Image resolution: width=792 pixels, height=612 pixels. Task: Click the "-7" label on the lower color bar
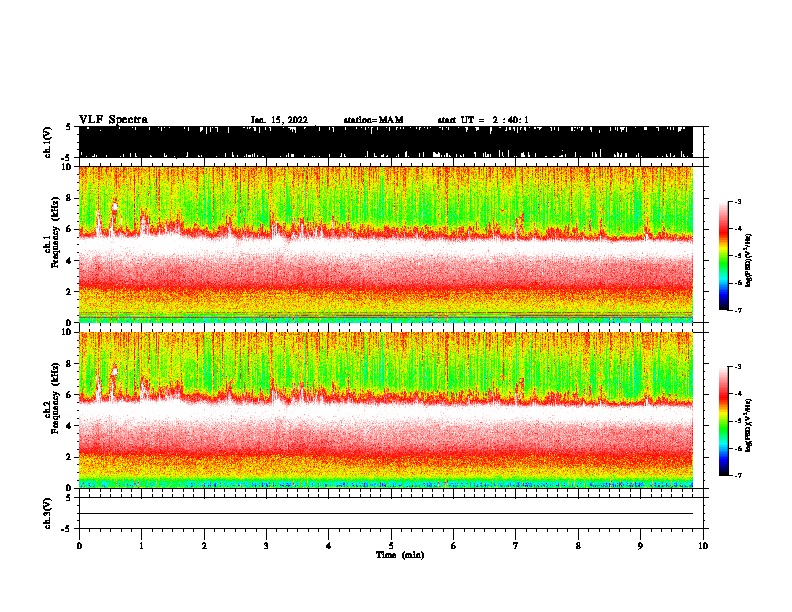tap(737, 475)
